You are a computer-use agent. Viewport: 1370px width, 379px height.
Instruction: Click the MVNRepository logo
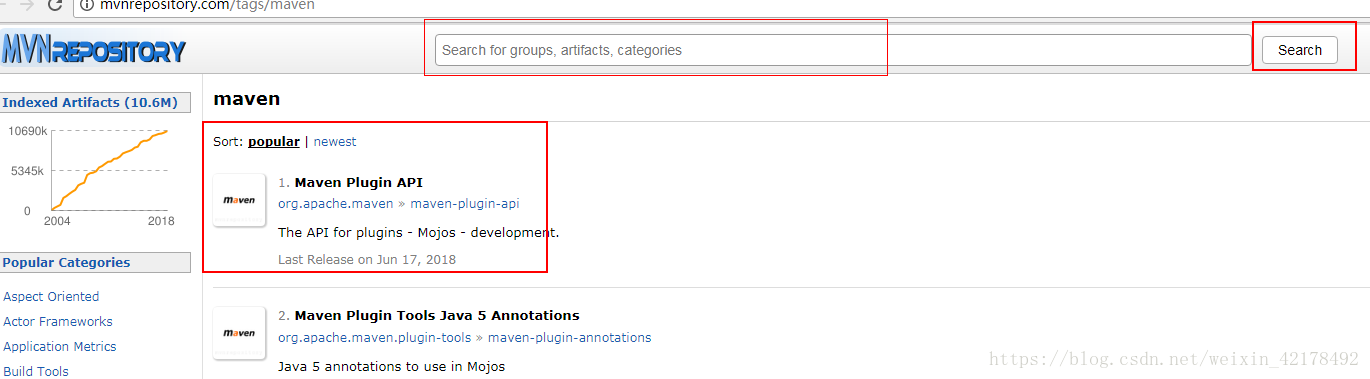(93, 49)
